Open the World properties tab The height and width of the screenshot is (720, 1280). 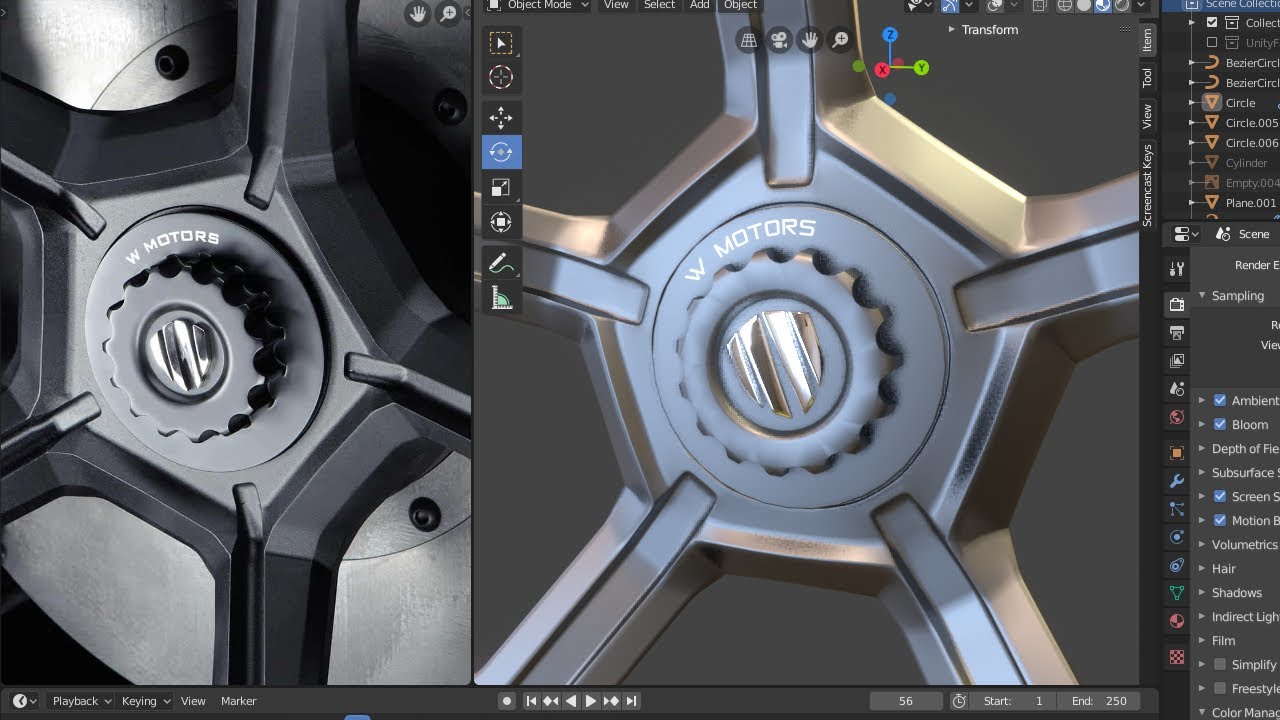tap(1177, 417)
